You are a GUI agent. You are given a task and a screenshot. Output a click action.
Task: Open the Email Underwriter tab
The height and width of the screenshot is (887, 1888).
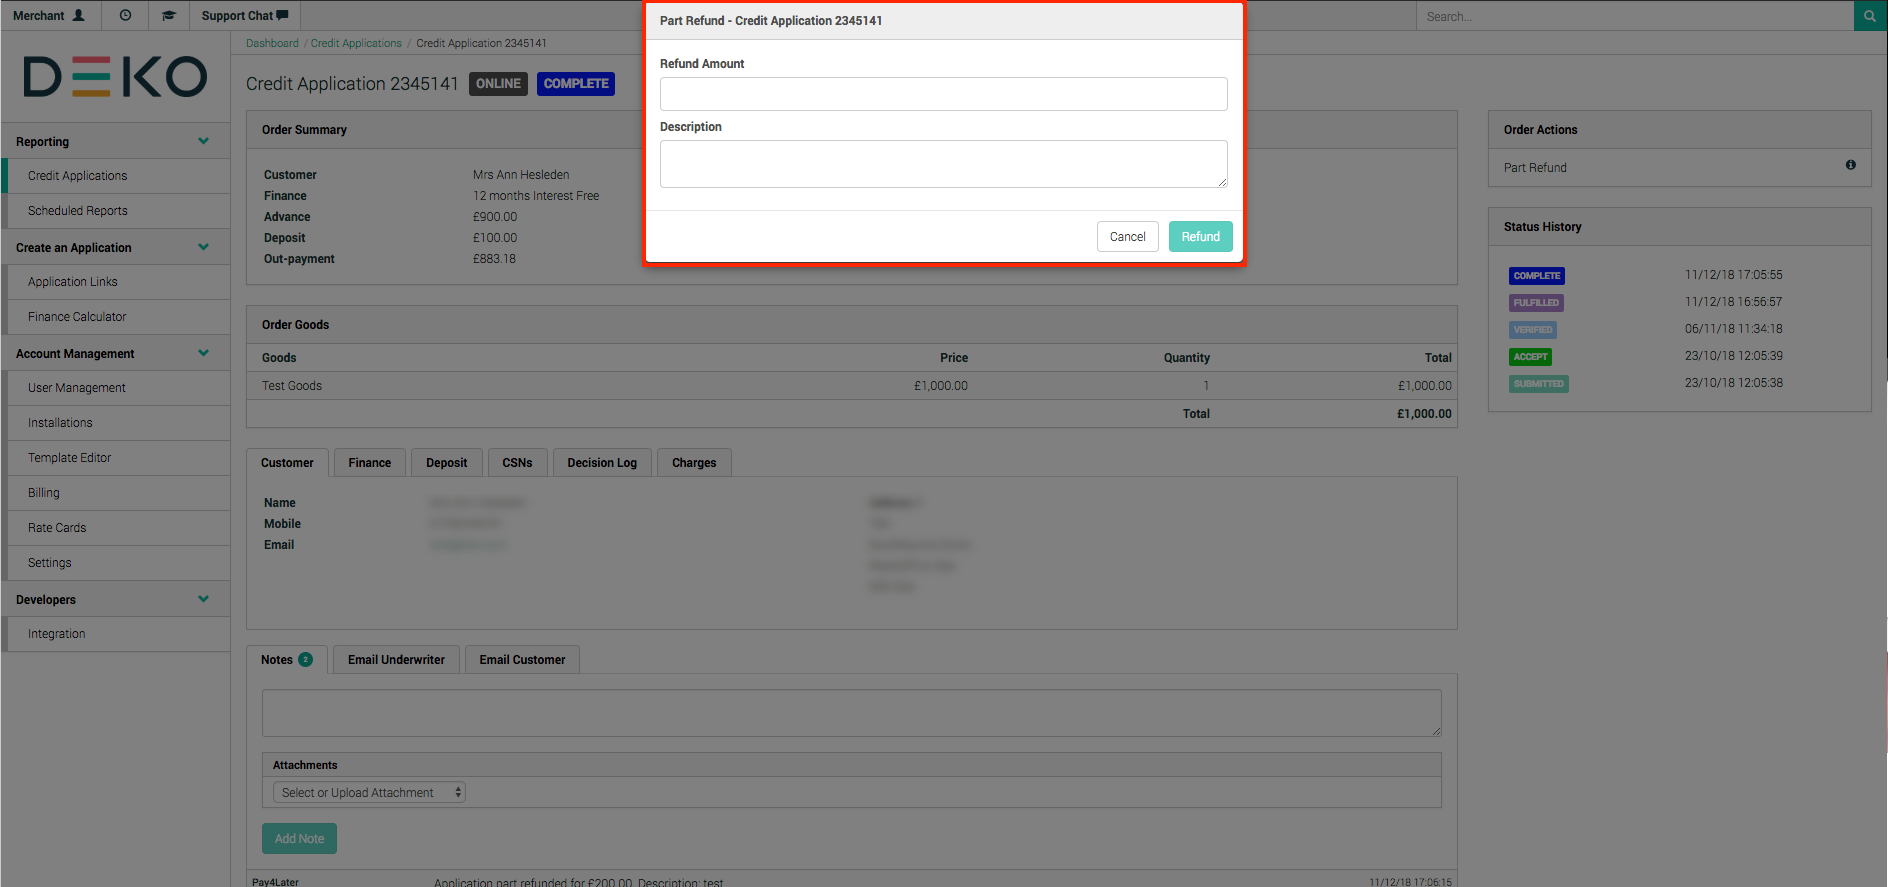click(x=396, y=660)
